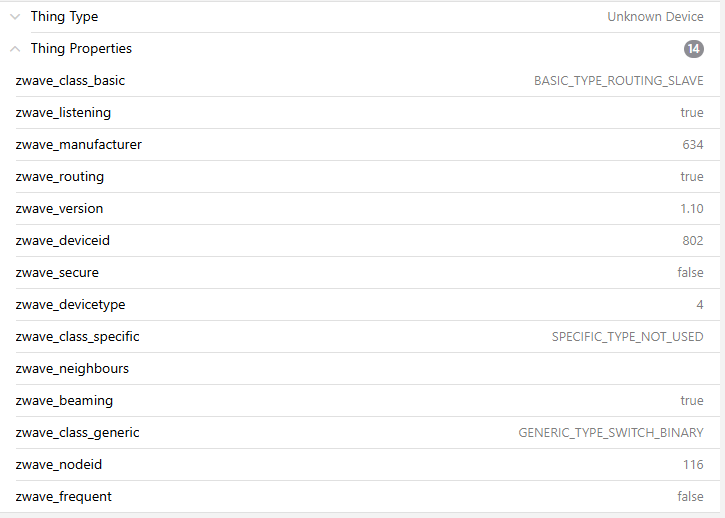Click the 14 properties count badge

coord(693,49)
